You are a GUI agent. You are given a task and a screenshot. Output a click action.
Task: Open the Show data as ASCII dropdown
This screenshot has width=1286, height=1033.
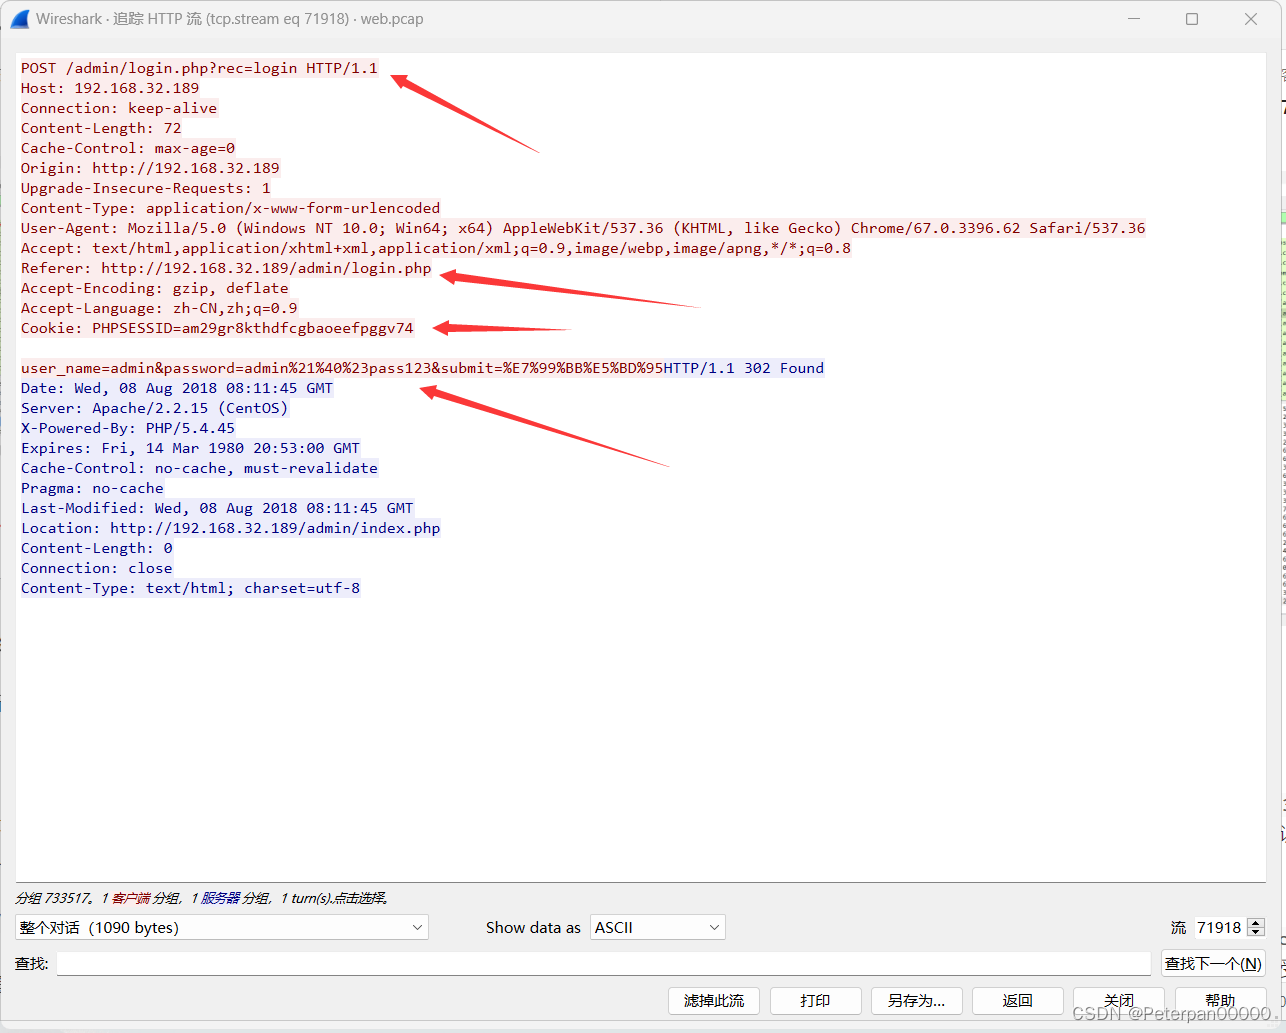coord(658,927)
